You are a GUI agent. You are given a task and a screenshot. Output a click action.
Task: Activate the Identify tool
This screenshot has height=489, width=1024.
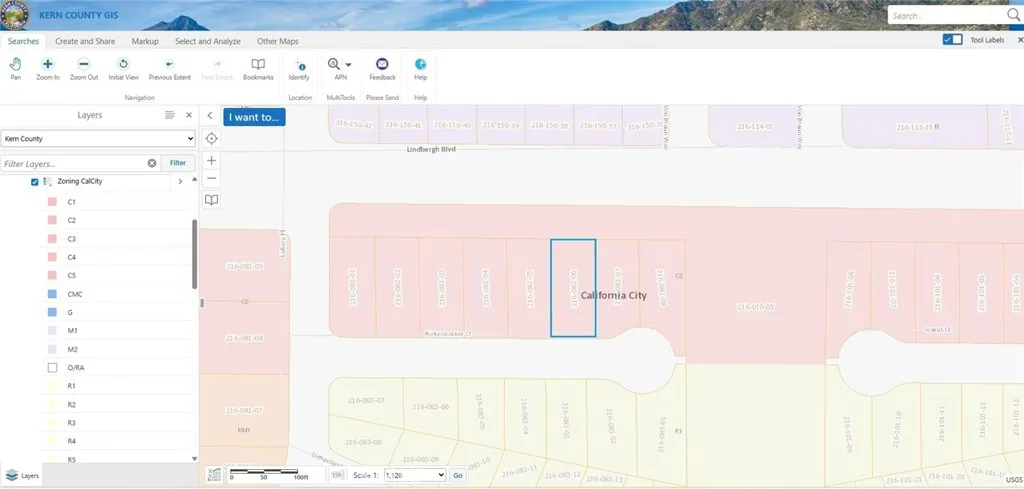pos(299,68)
